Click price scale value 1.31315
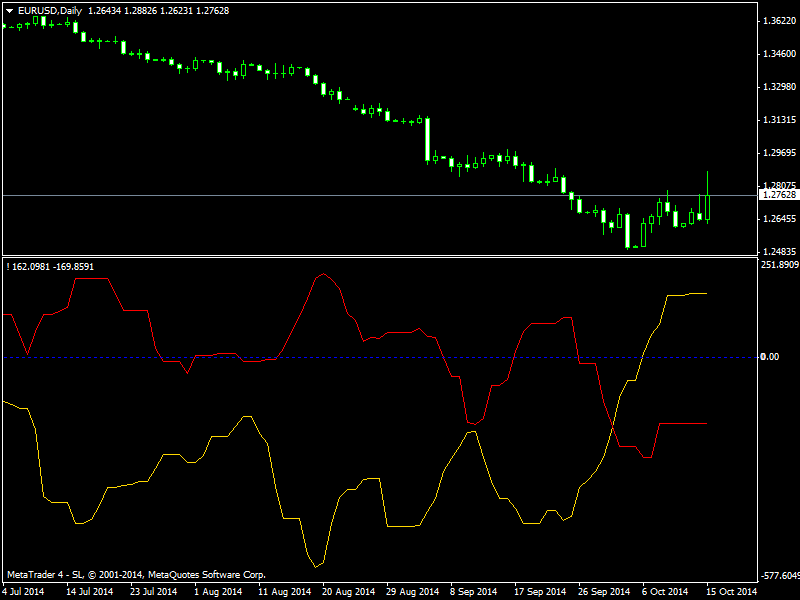This screenshot has height=600, width=800. (779, 120)
